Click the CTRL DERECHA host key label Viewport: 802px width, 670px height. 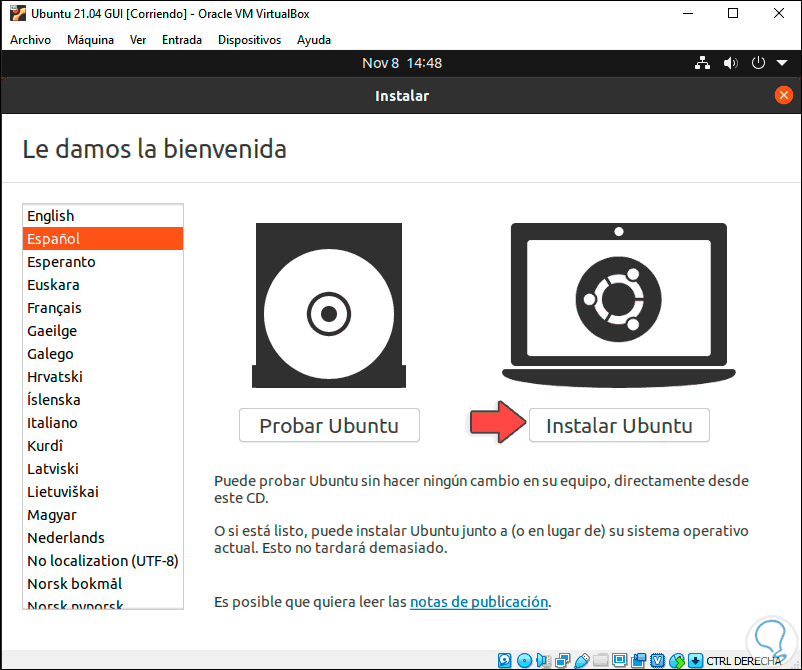tap(744, 661)
